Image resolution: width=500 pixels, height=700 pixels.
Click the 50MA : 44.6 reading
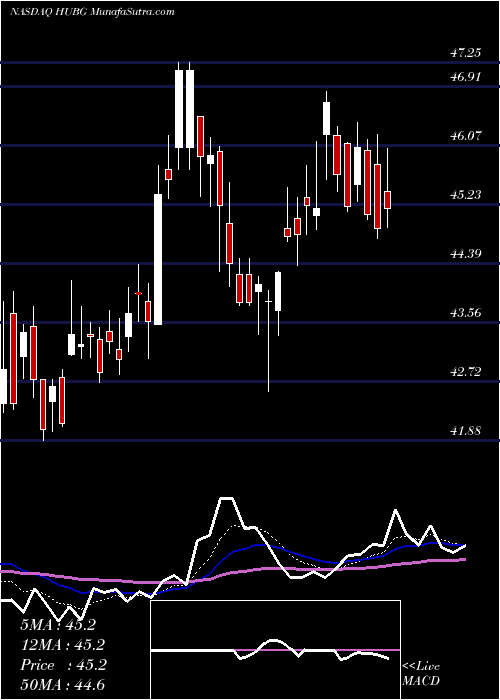click(63, 685)
